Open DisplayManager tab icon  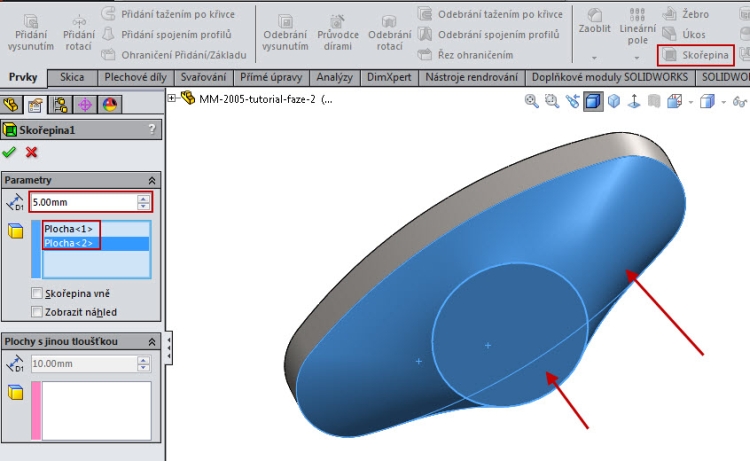(x=110, y=104)
